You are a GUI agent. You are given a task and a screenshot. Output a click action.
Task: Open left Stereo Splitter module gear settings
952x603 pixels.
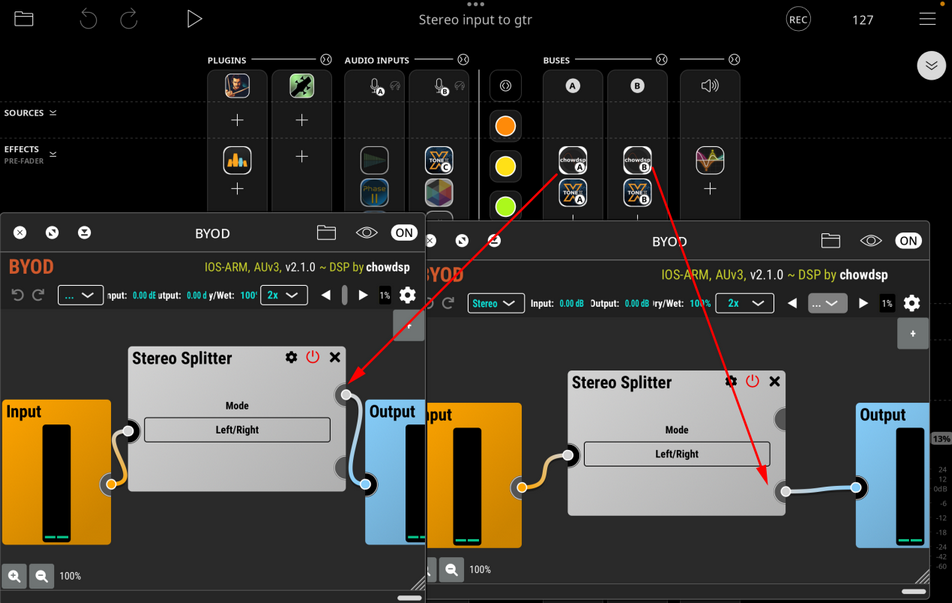[291, 357]
